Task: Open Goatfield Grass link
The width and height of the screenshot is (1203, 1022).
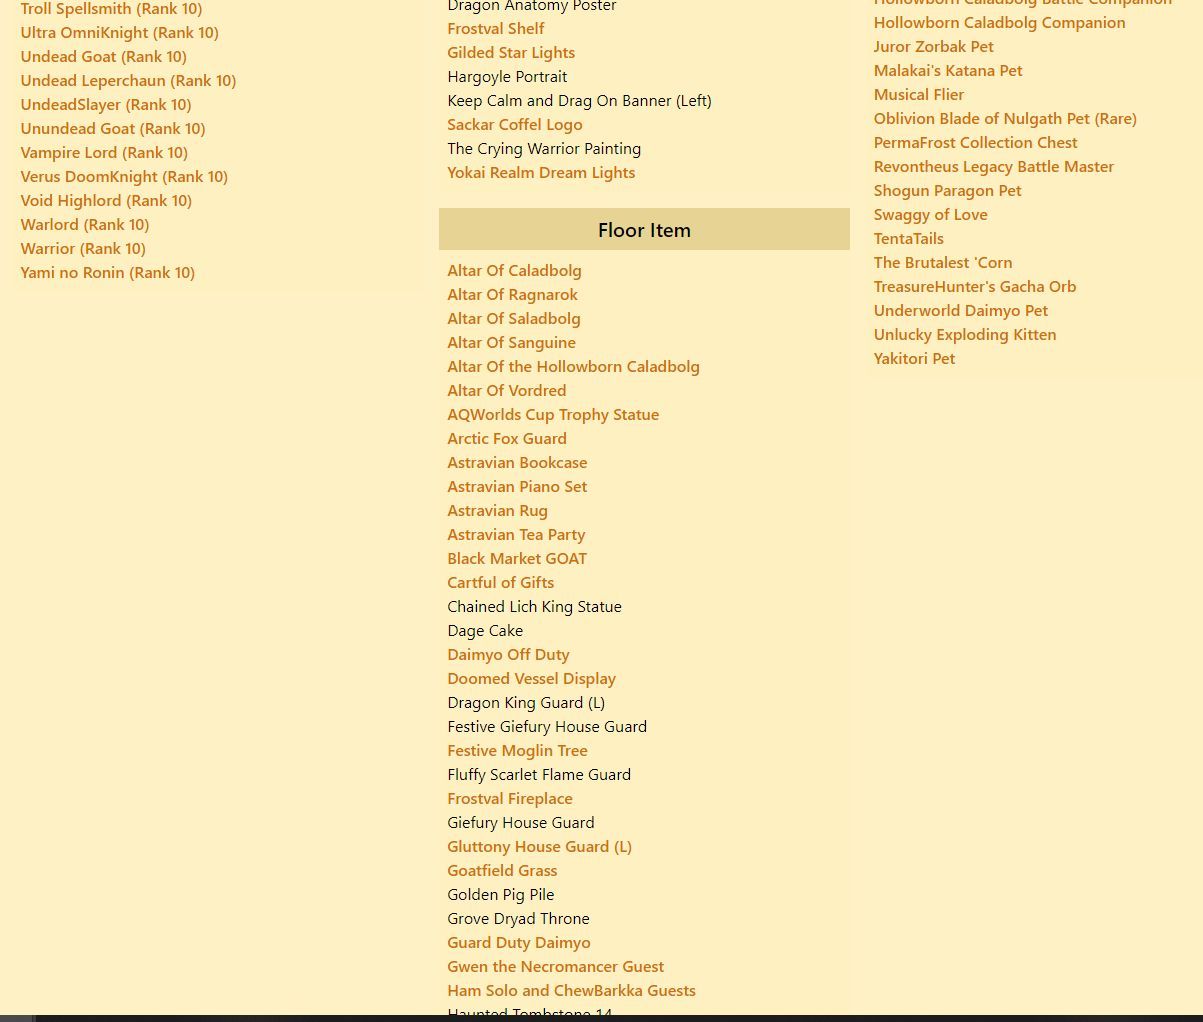Action: coord(502,870)
